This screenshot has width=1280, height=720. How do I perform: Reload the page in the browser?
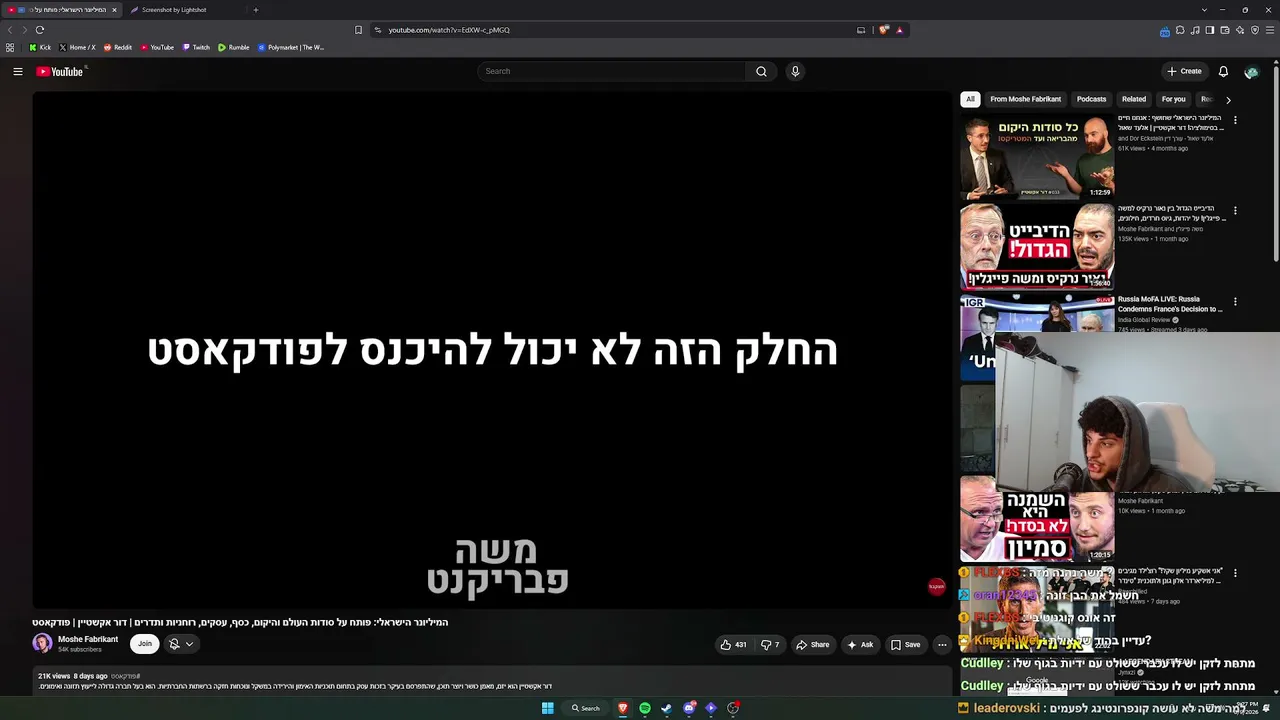point(40,30)
